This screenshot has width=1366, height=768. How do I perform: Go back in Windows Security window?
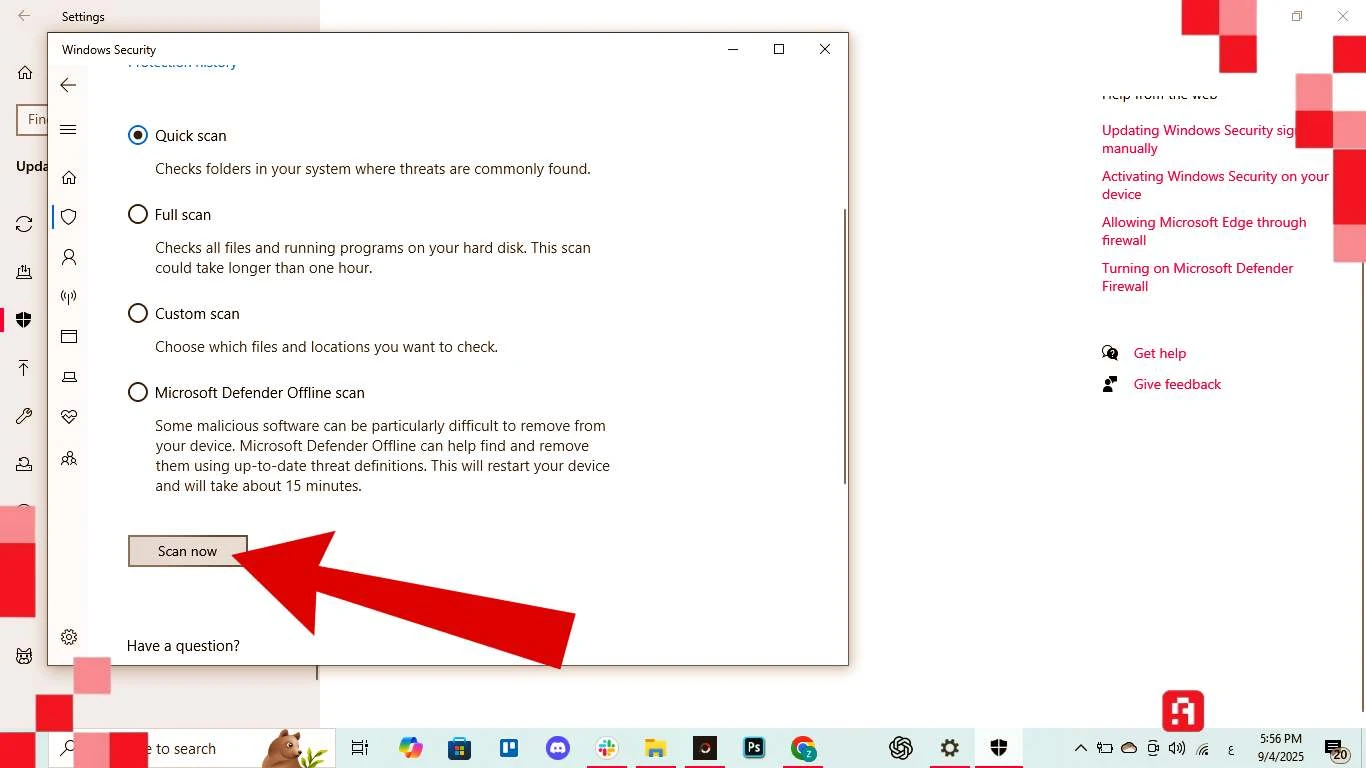[x=68, y=85]
